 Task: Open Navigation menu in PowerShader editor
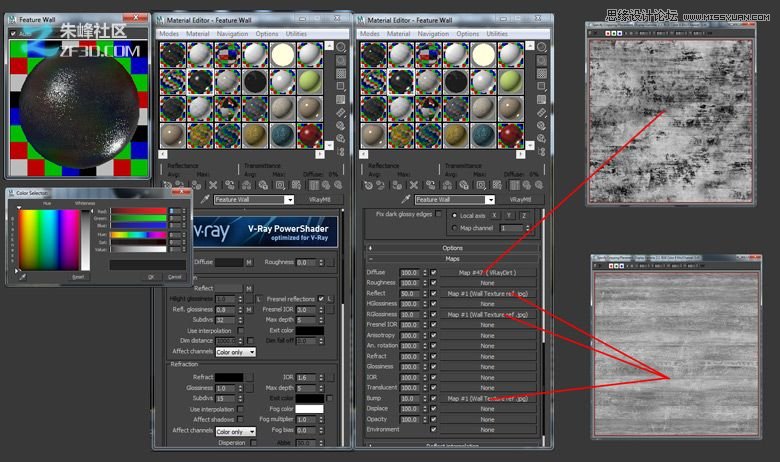point(232,34)
